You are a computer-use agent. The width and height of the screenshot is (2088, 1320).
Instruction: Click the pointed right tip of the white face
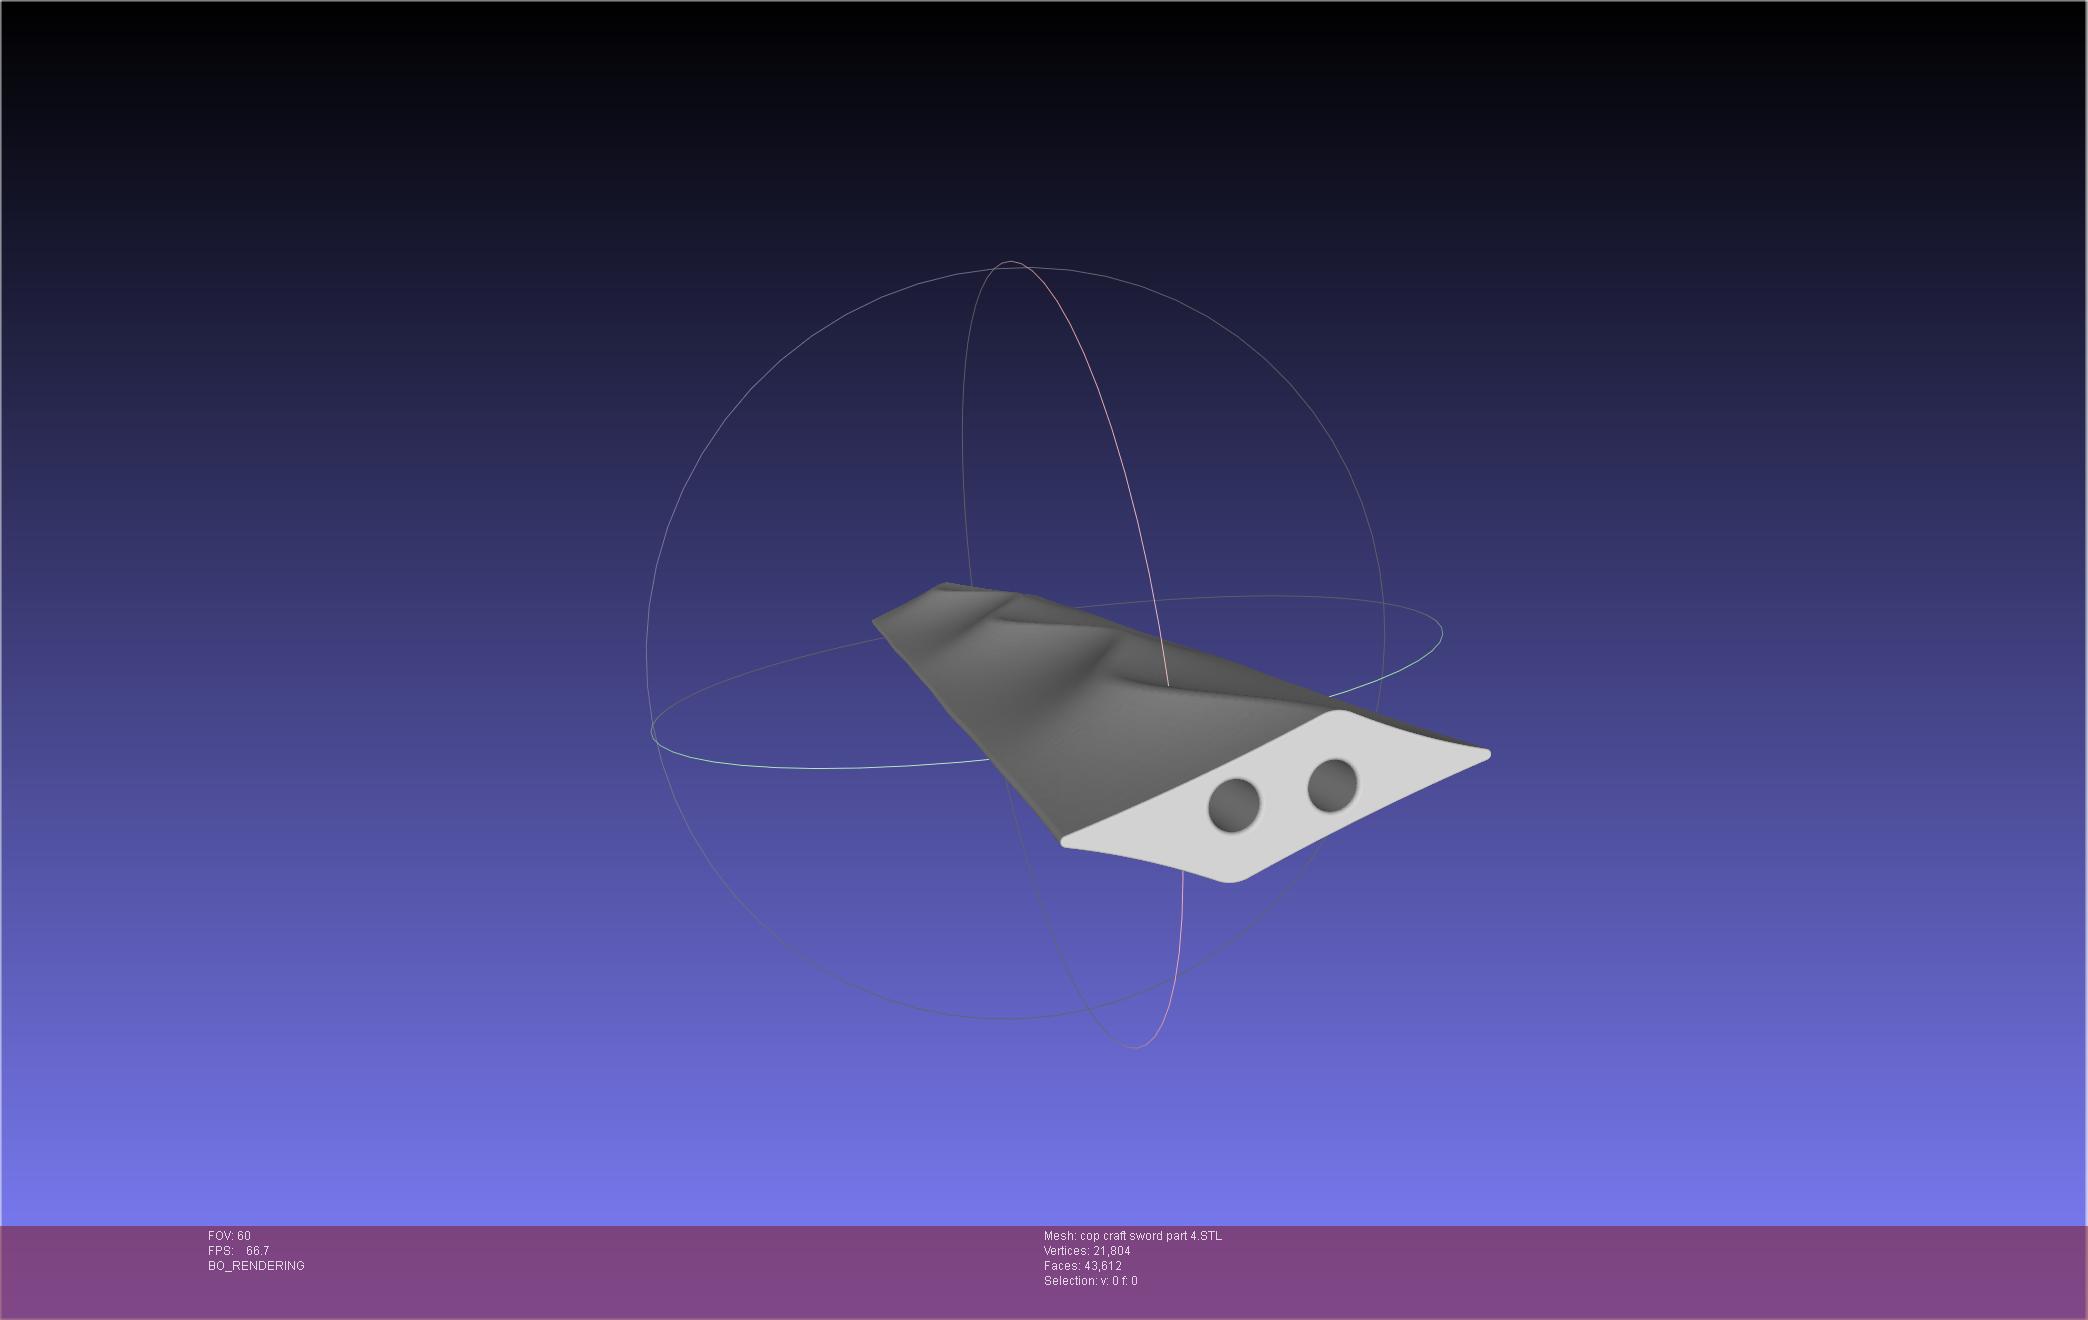[x=1486, y=755]
